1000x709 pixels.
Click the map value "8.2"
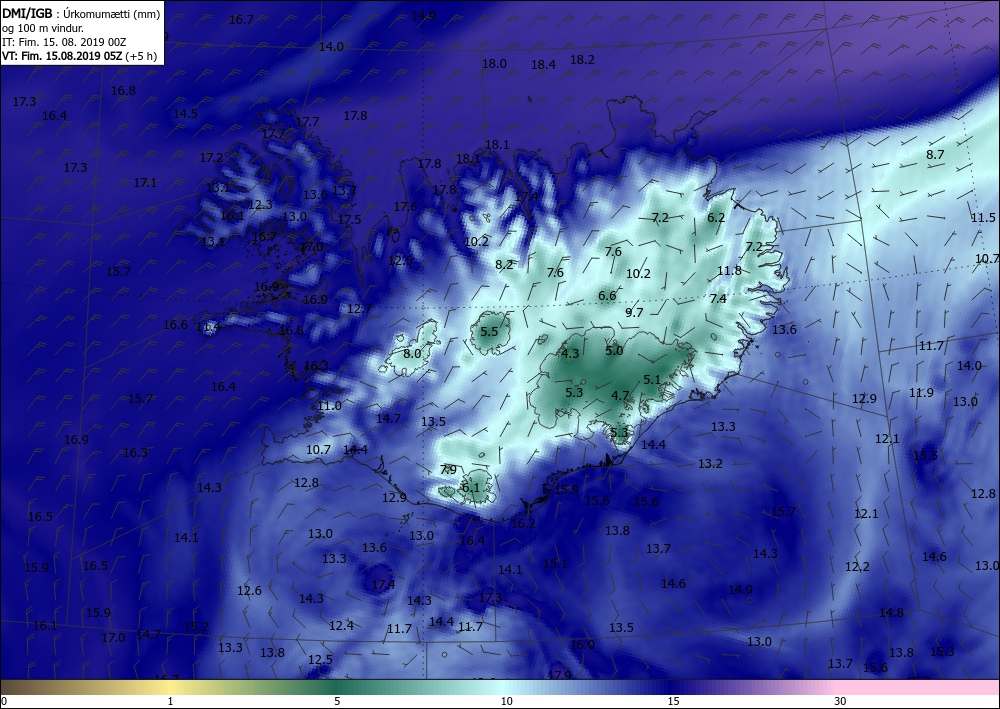click(504, 264)
